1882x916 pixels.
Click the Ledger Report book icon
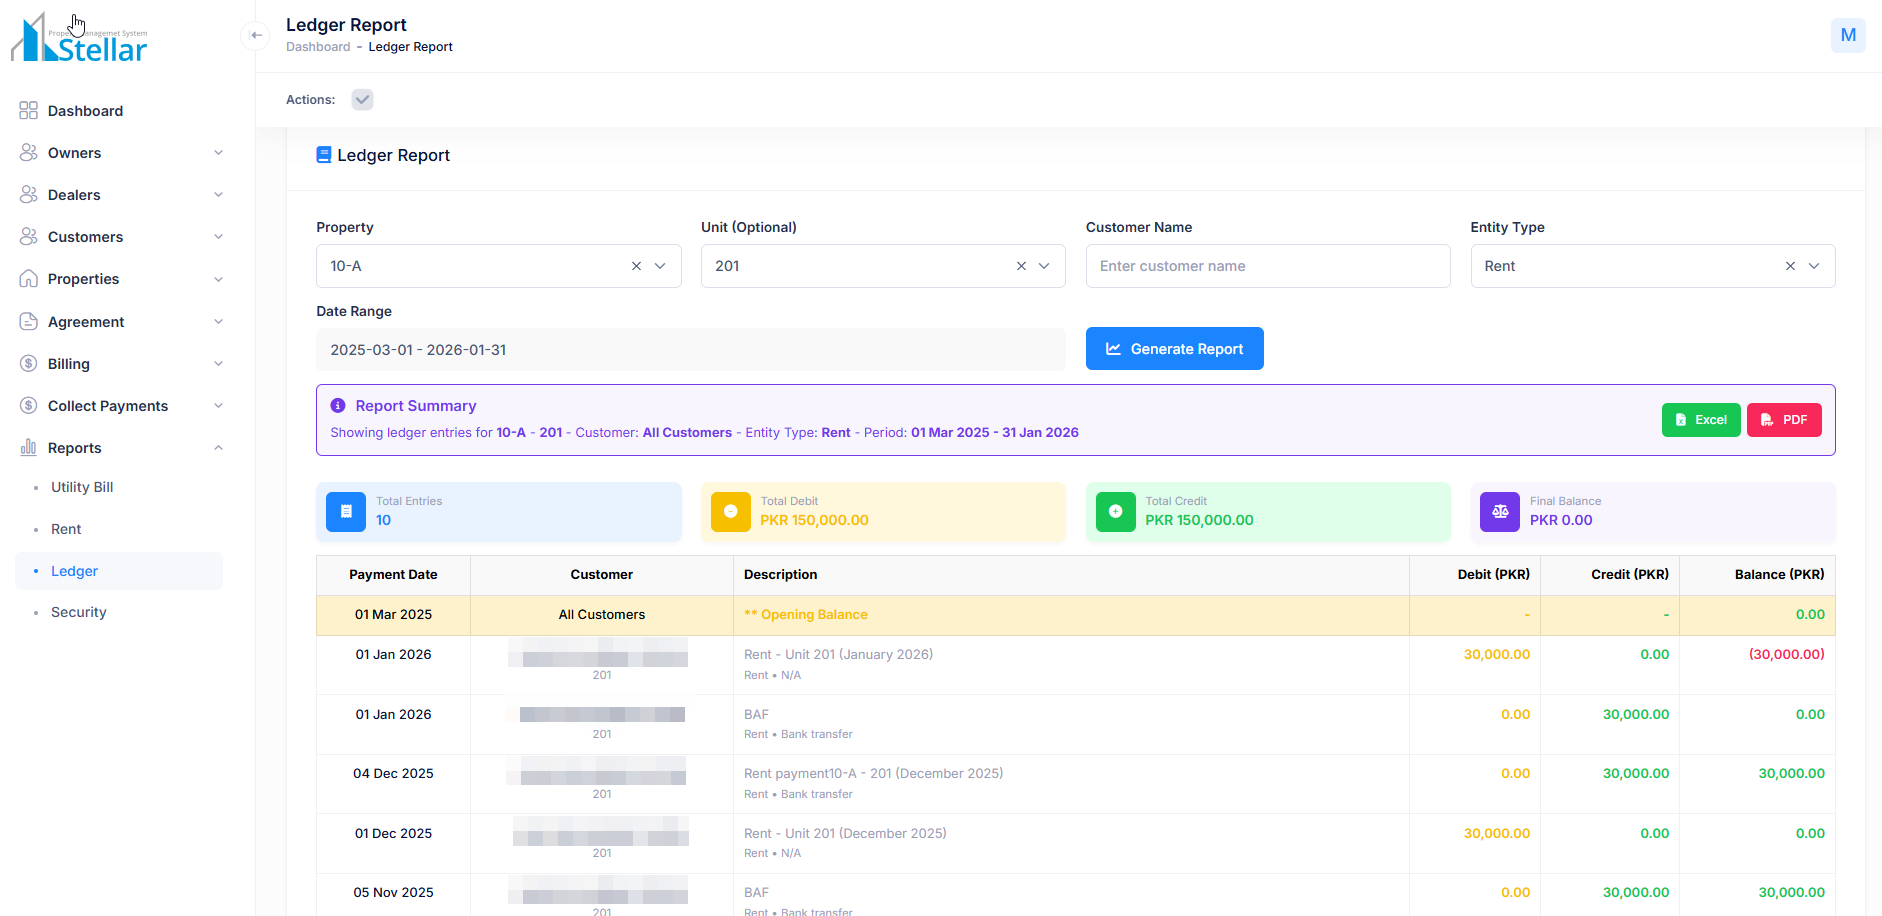pyautogui.click(x=323, y=154)
